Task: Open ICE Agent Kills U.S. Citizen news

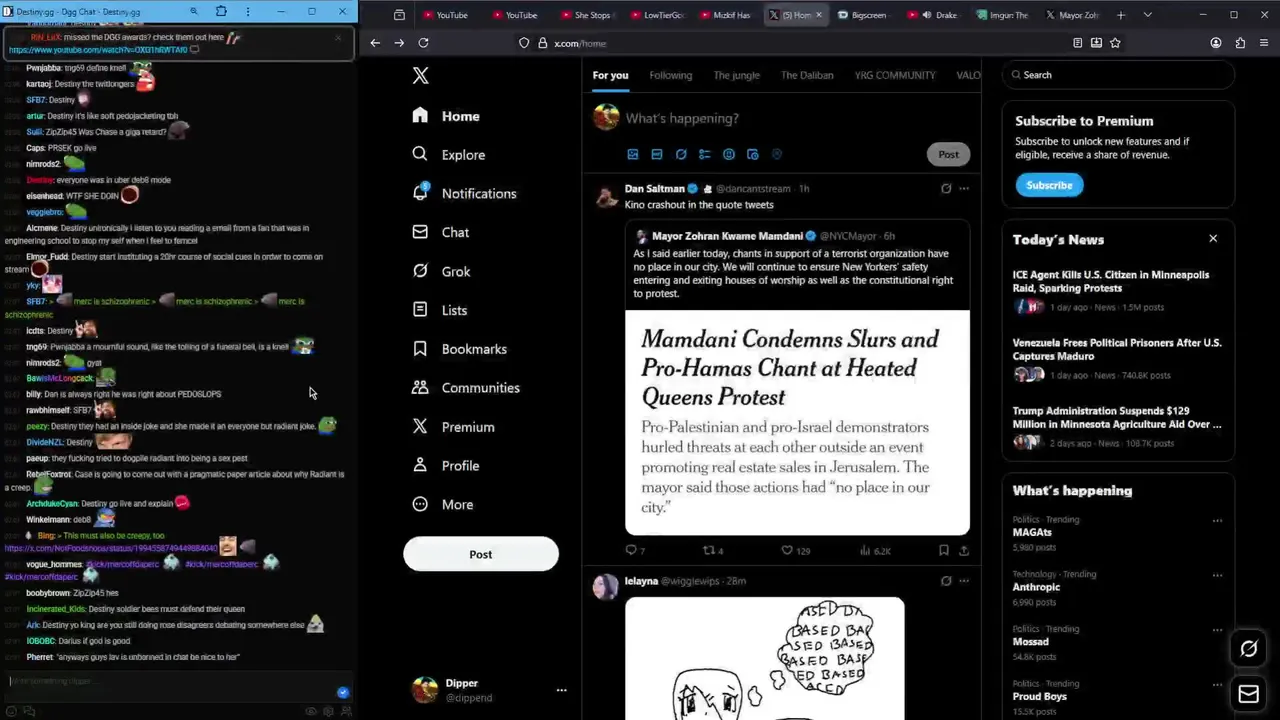Action: click(x=1118, y=291)
